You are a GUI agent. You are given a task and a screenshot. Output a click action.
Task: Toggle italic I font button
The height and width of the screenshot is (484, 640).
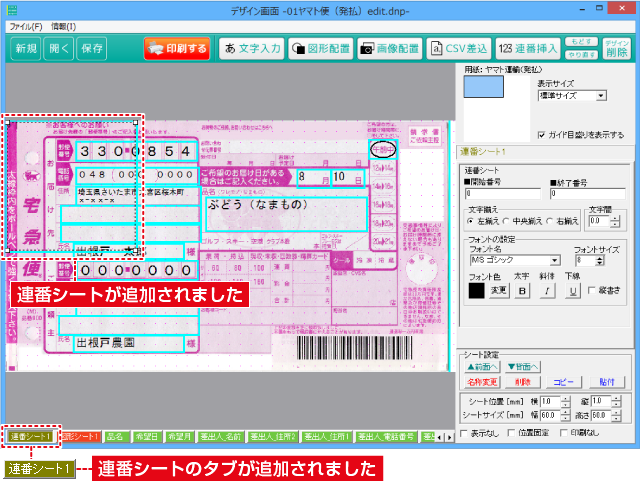coord(547,291)
